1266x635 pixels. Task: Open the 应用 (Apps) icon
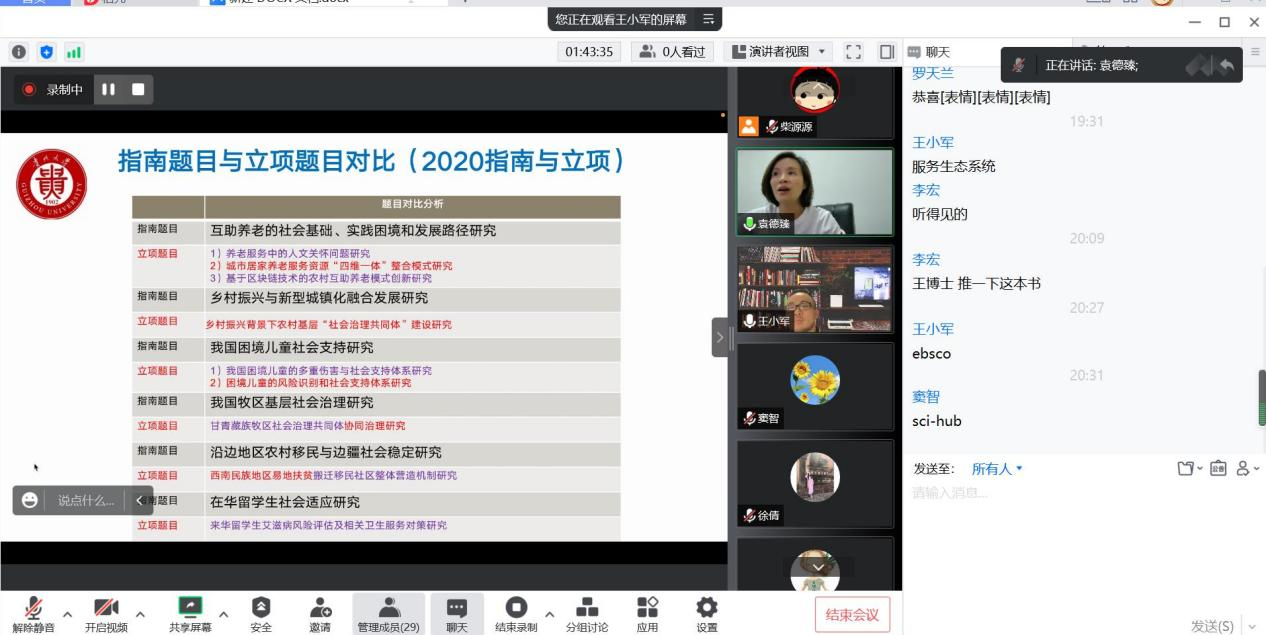(x=648, y=607)
